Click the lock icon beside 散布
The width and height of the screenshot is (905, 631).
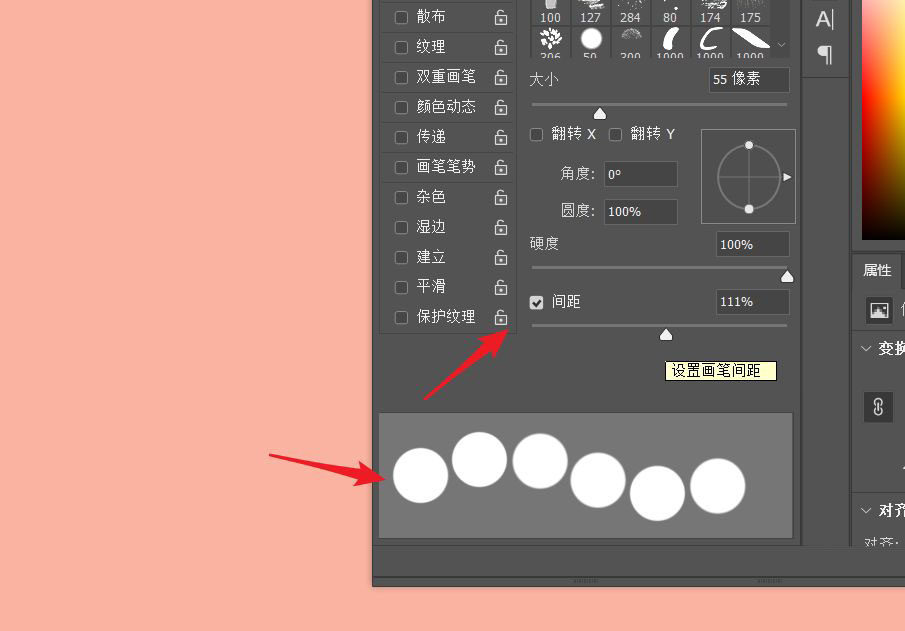(500, 17)
